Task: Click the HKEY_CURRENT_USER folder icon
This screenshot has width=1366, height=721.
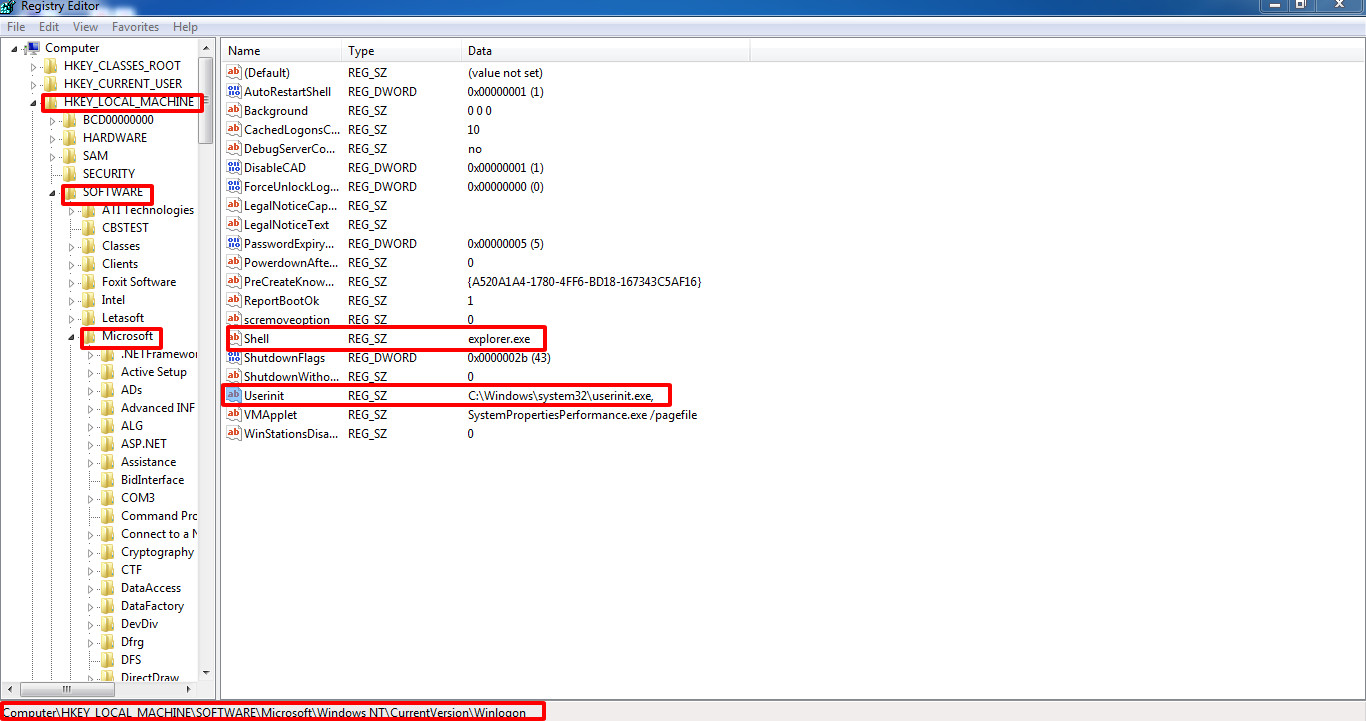Action: click(51, 84)
